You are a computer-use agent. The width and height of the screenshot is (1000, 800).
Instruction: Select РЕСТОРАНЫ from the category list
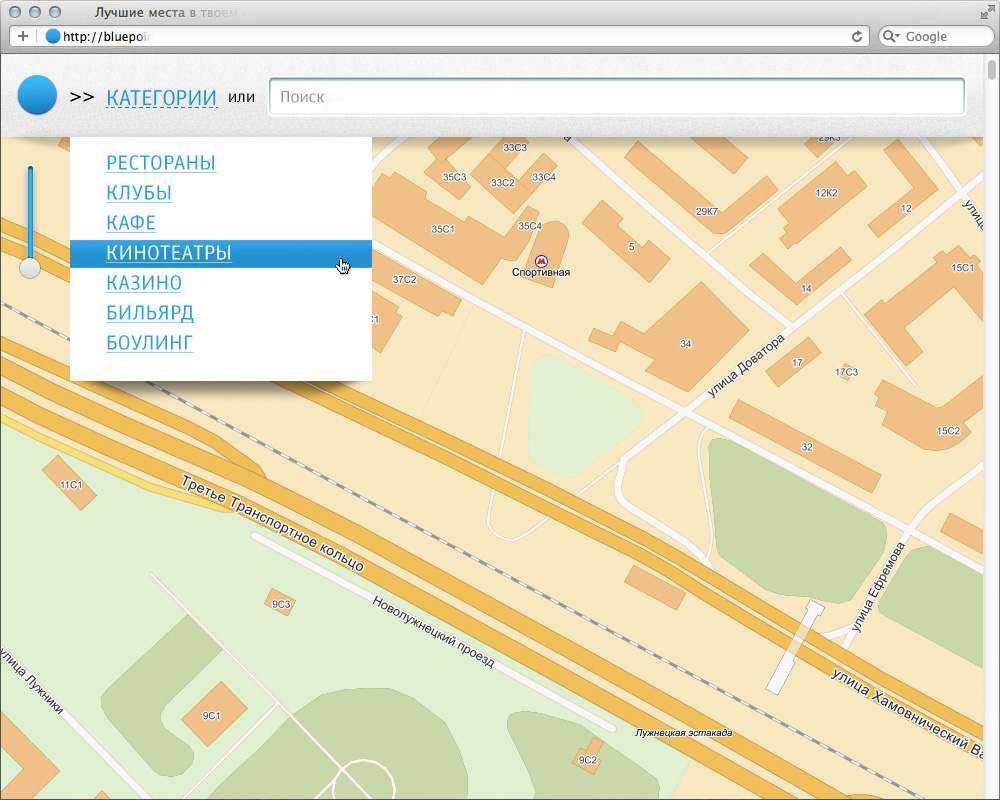pyautogui.click(x=161, y=163)
